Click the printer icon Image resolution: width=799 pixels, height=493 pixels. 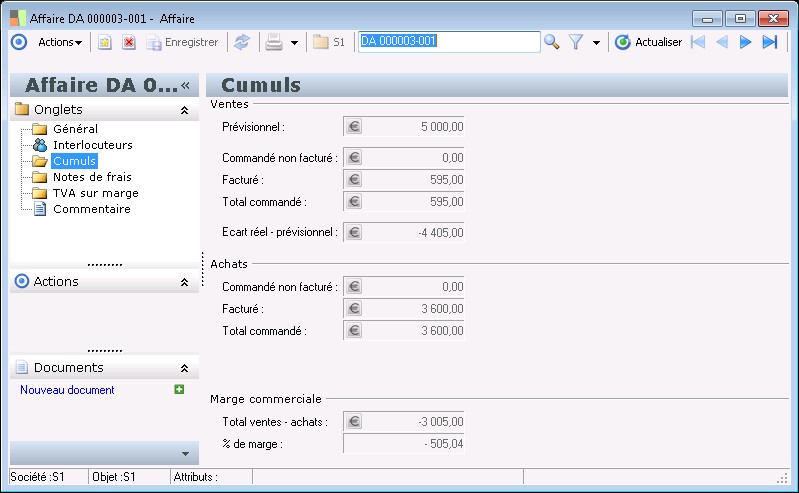[x=274, y=42]
